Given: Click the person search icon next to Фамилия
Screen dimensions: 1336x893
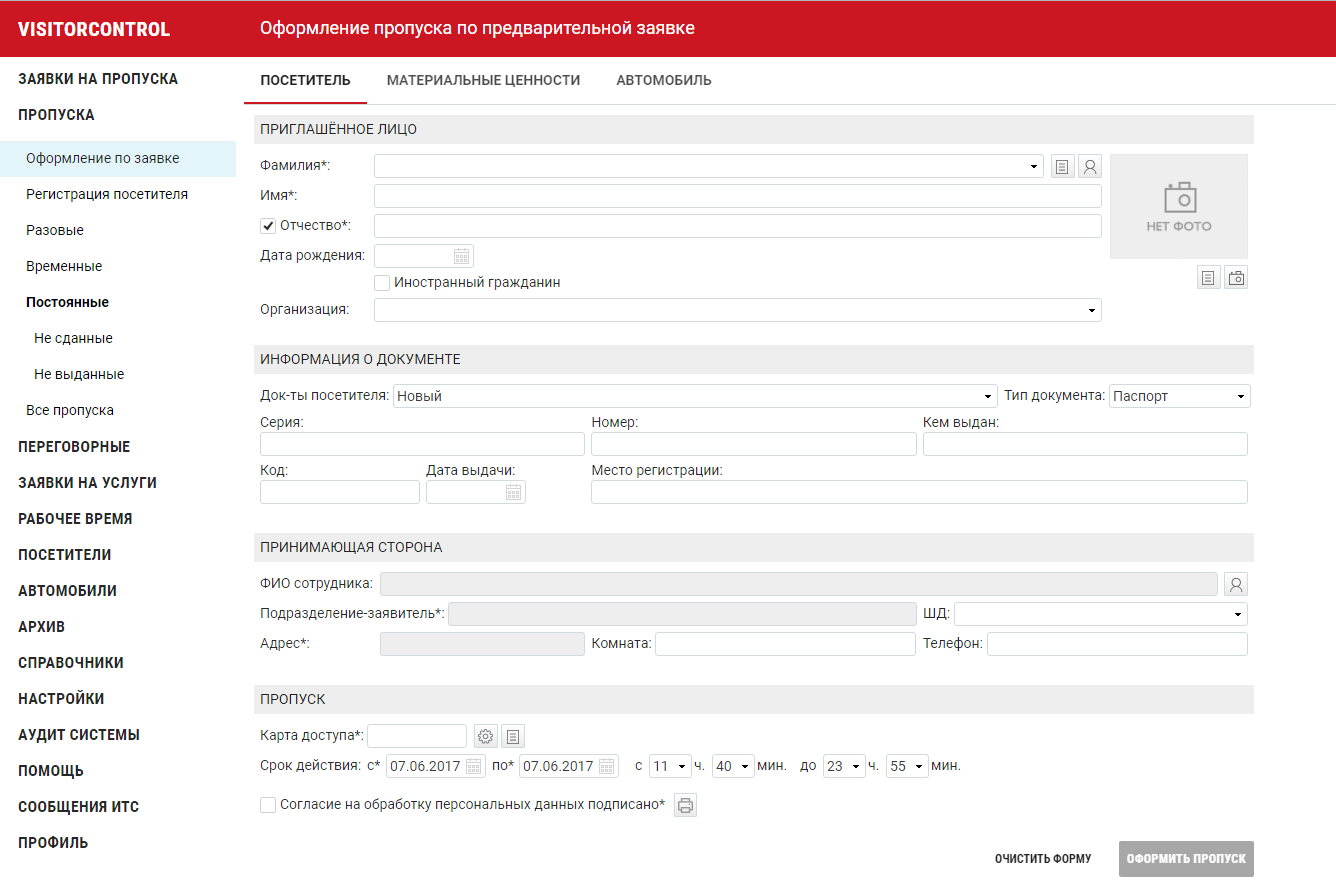Looking at the screenshot, I should (x=1090, y=166).
